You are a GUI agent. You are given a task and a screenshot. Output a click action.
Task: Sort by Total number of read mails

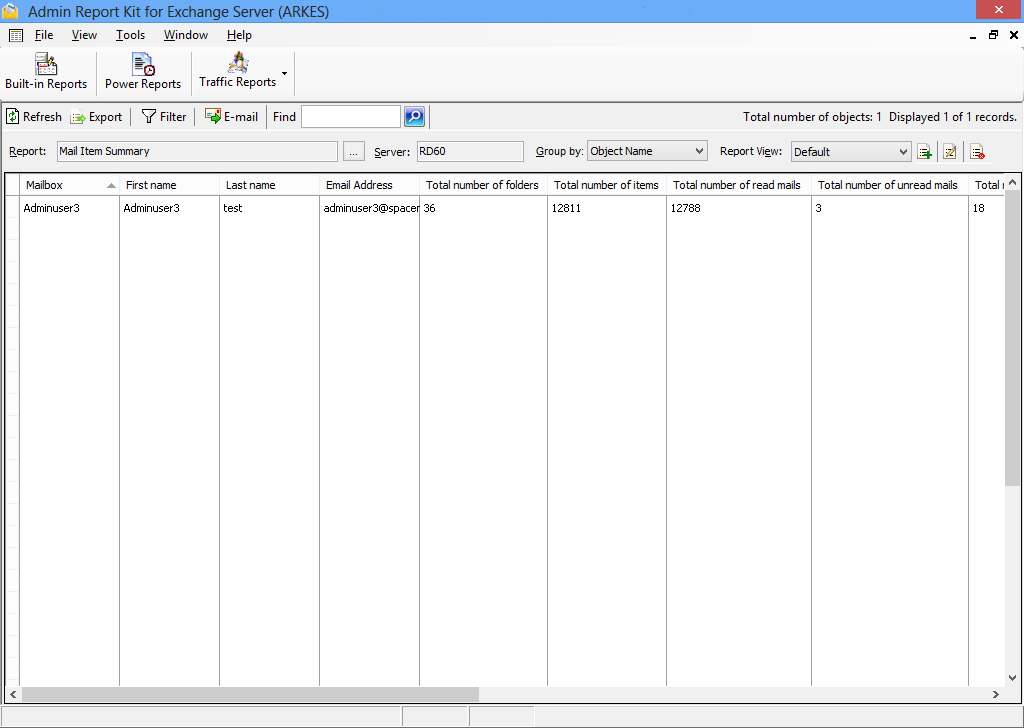click(739, 185)
